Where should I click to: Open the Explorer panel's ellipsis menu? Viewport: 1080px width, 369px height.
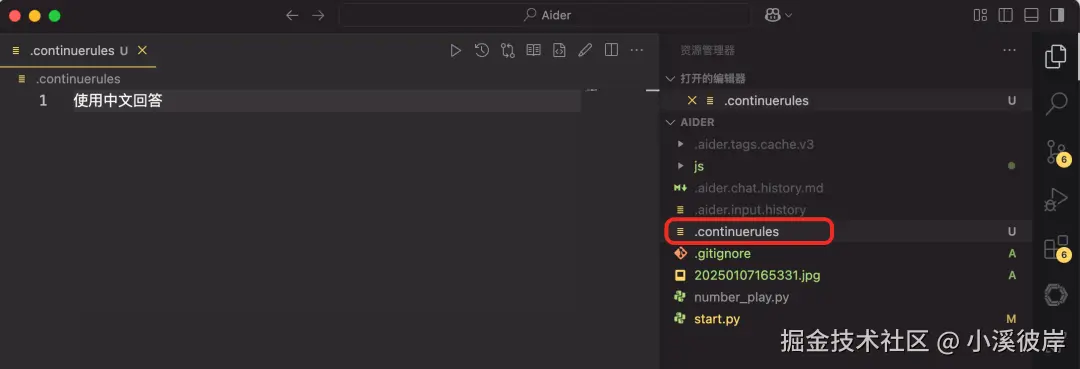[1010, 50]
